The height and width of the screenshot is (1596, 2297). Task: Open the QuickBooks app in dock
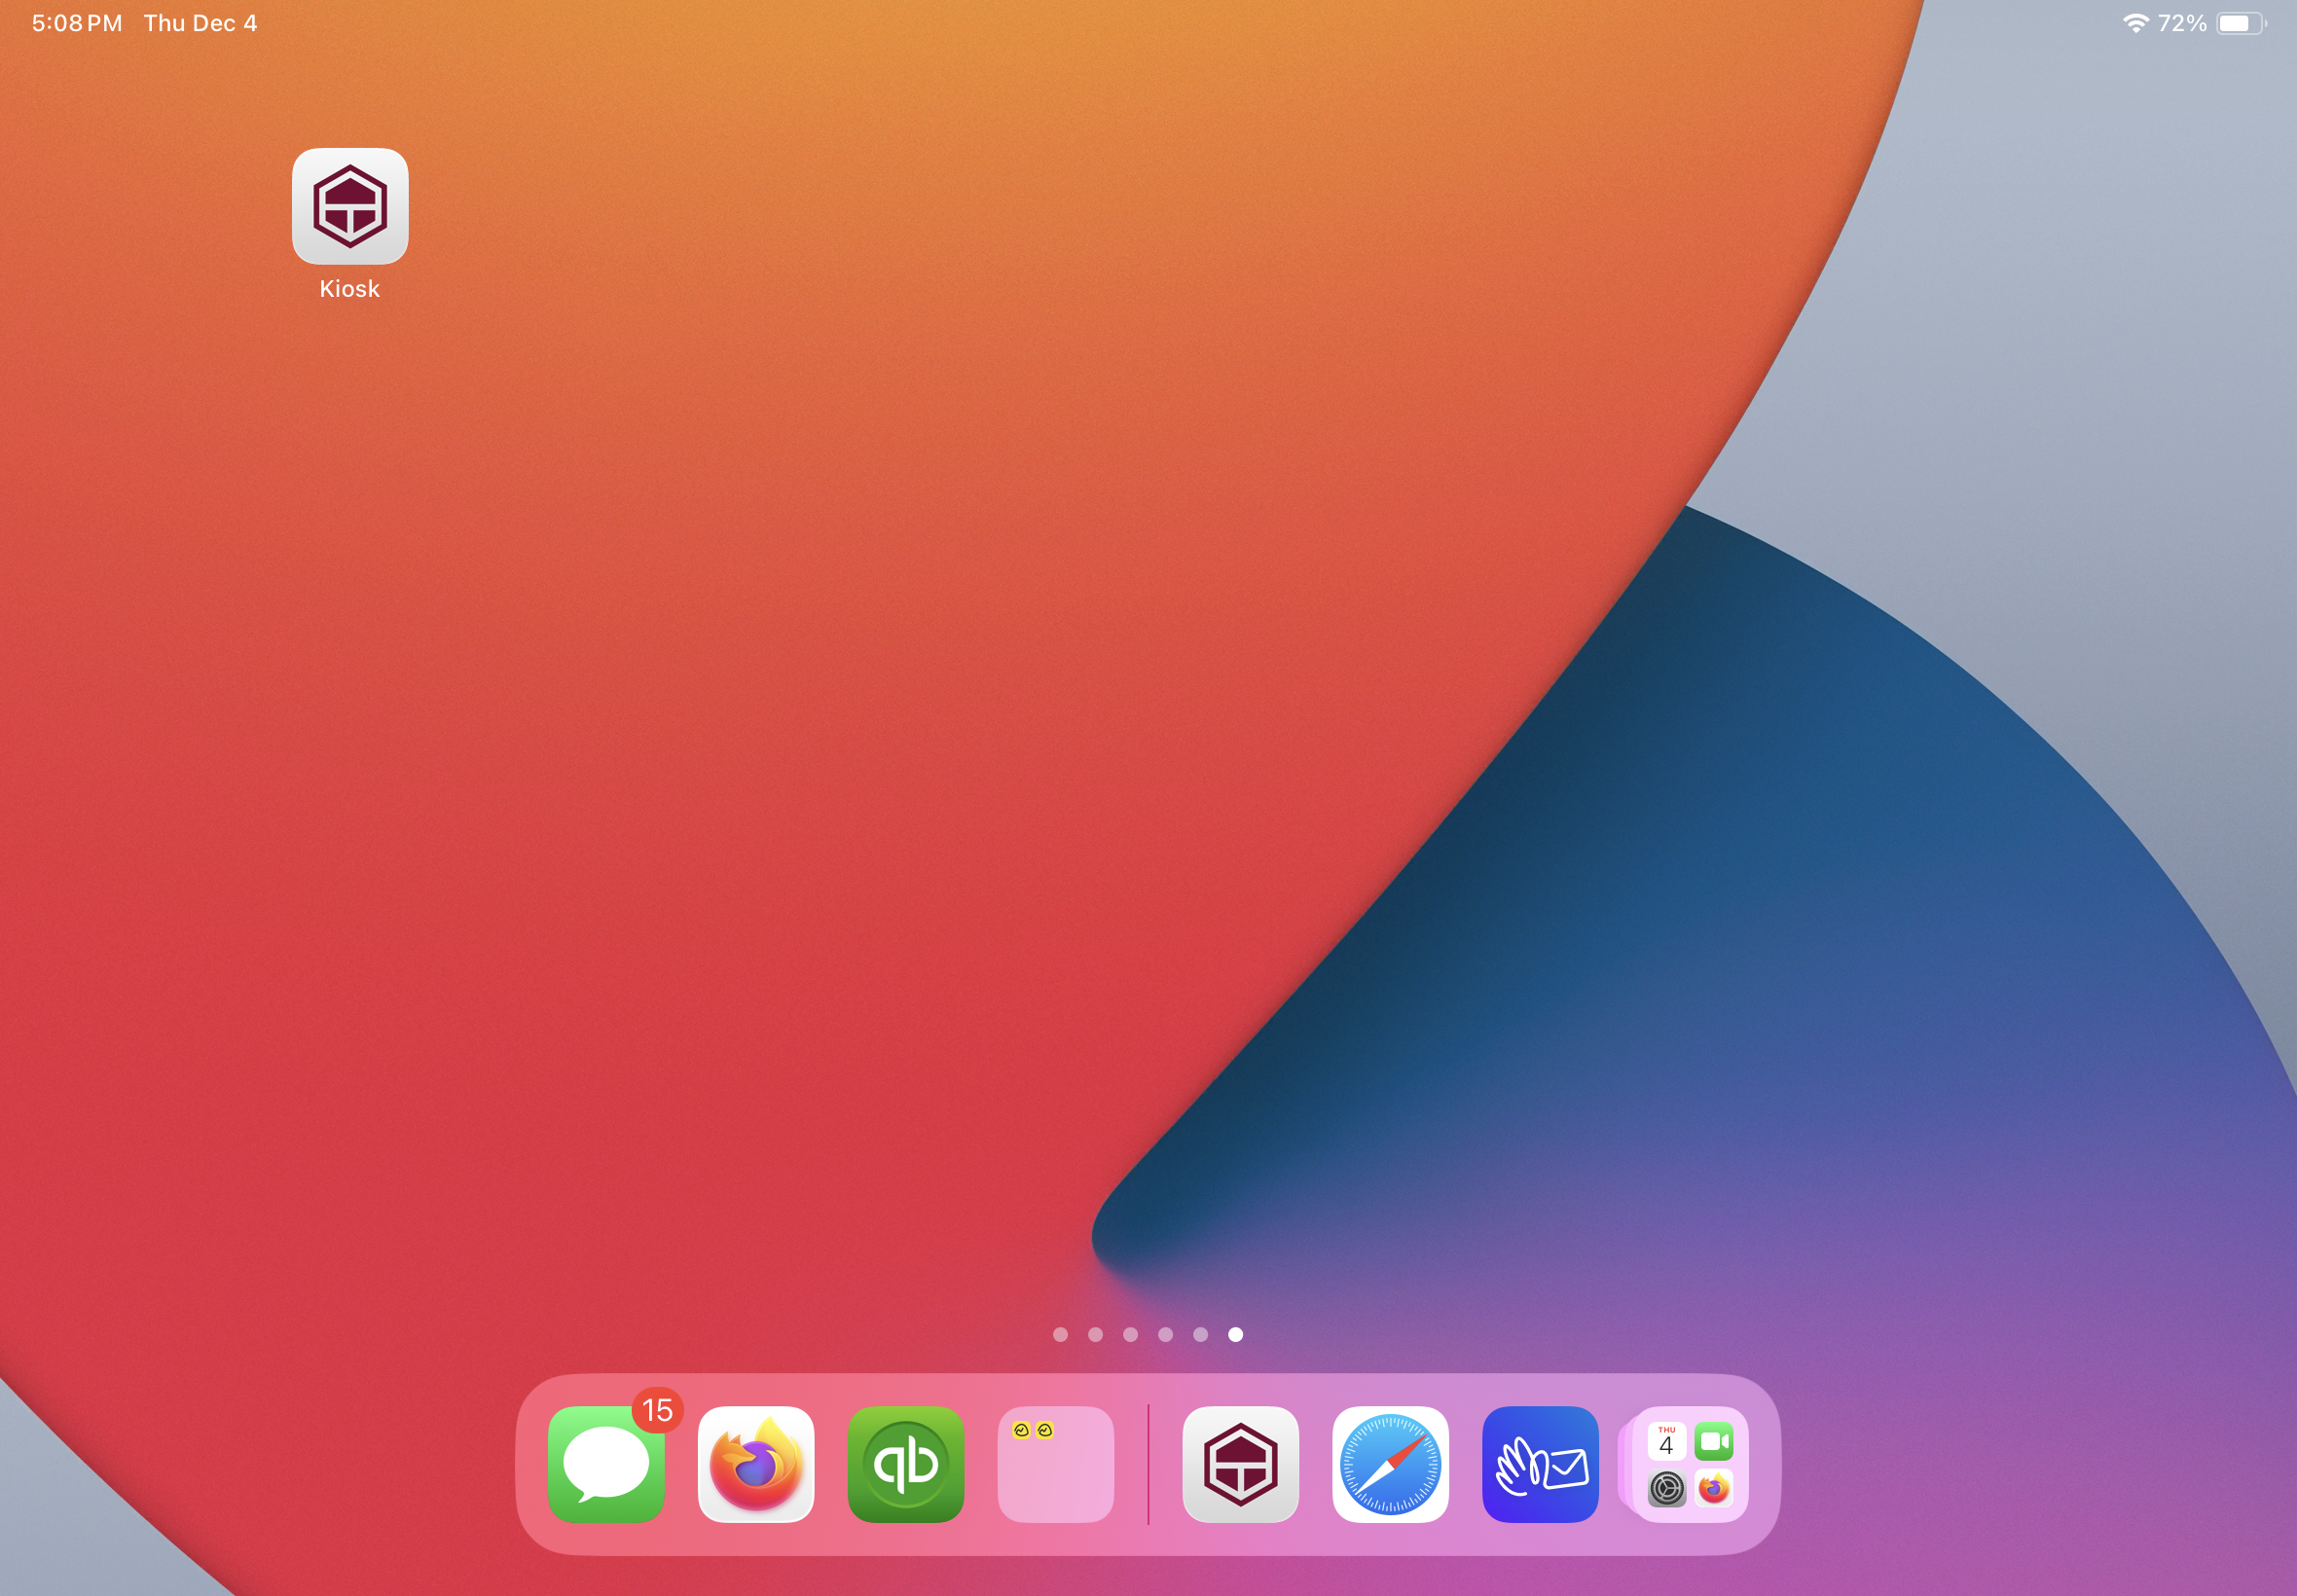906,1464
